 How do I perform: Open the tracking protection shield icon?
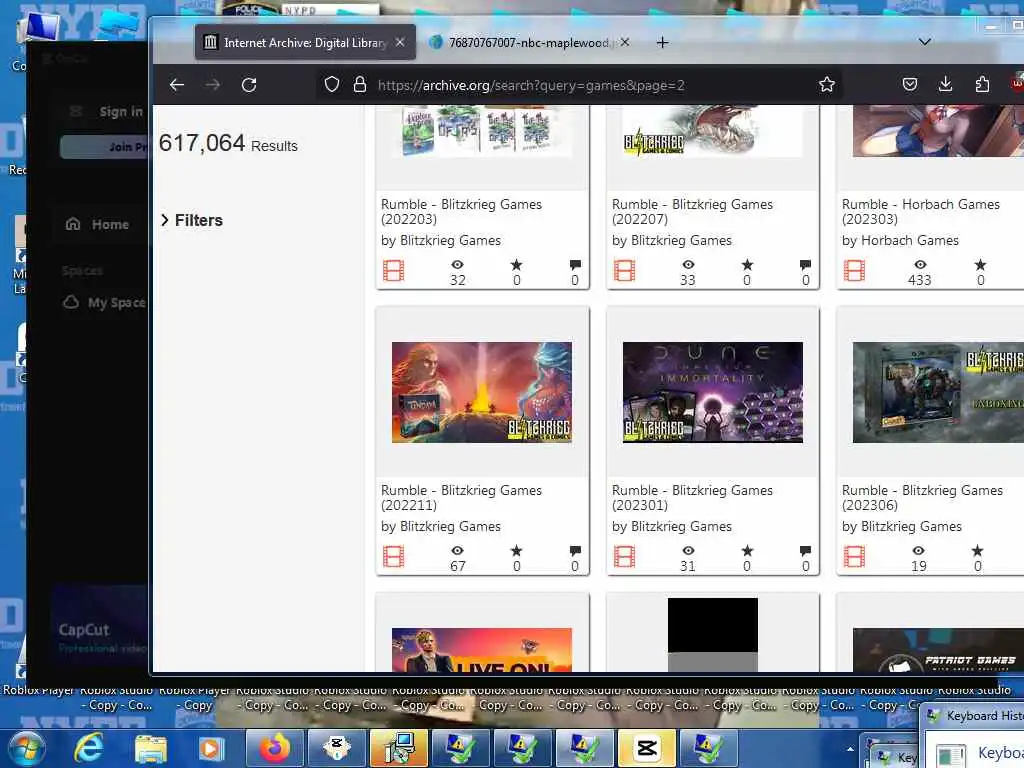(x=332, y=84)
